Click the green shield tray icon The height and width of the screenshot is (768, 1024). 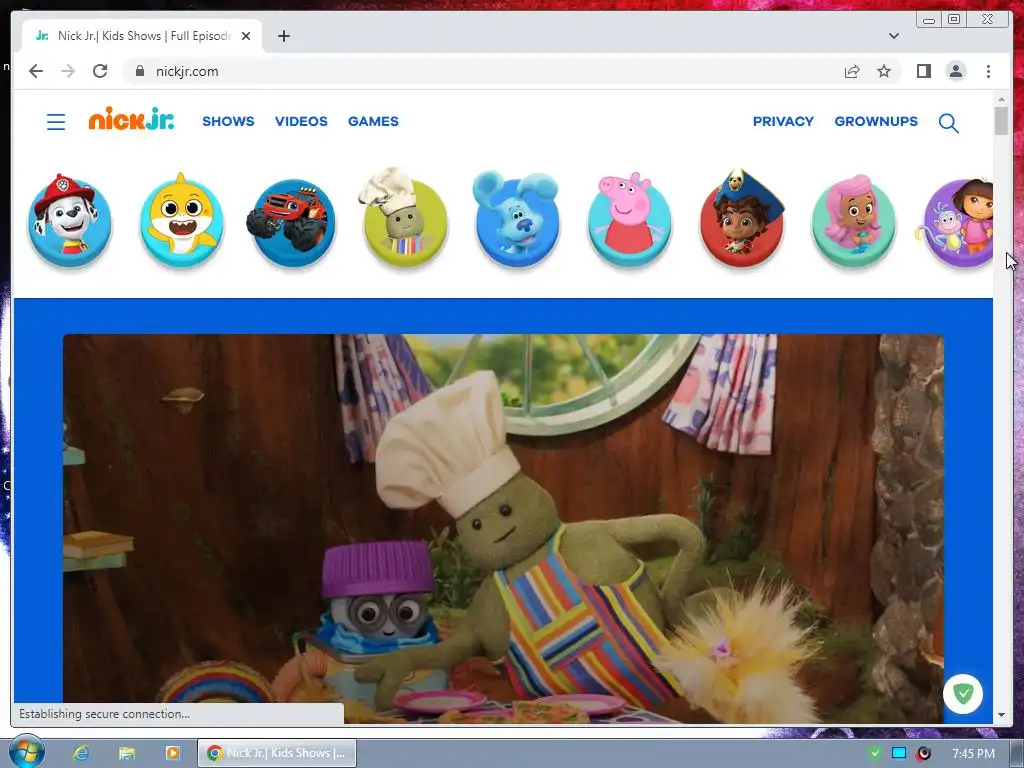874,753
